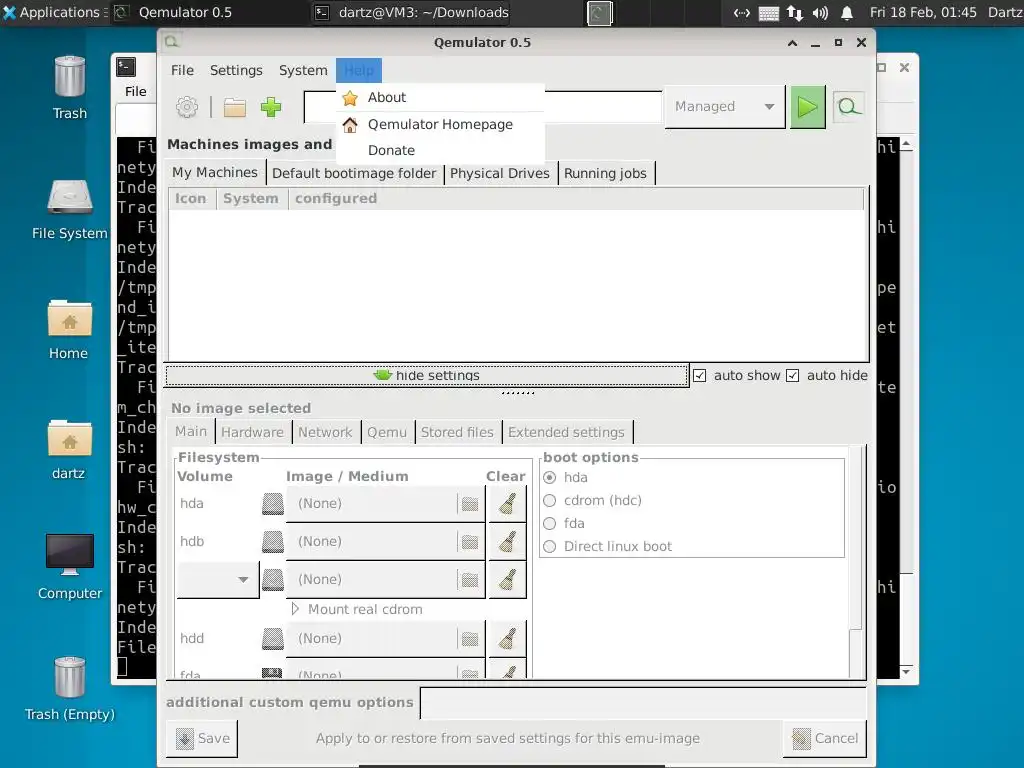Screen dimensions: 1024x768
Task: Click the notification bell in top panel
Action: pyautogui.click(x=847, y=12)
